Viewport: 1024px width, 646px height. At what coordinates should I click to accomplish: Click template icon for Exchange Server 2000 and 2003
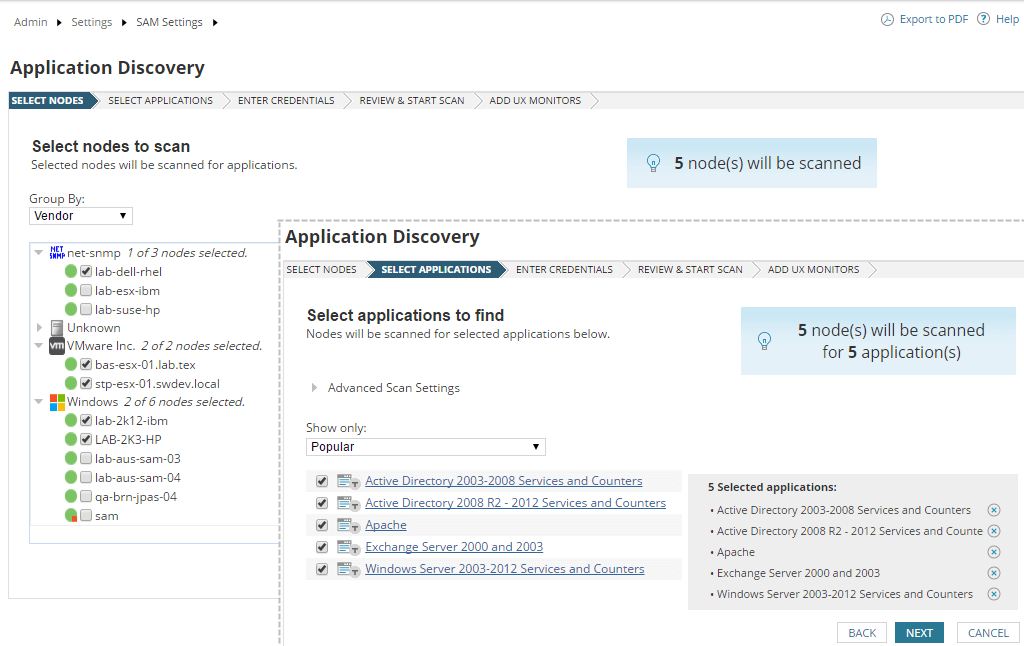pyautogui.click(x=348, y=547)
